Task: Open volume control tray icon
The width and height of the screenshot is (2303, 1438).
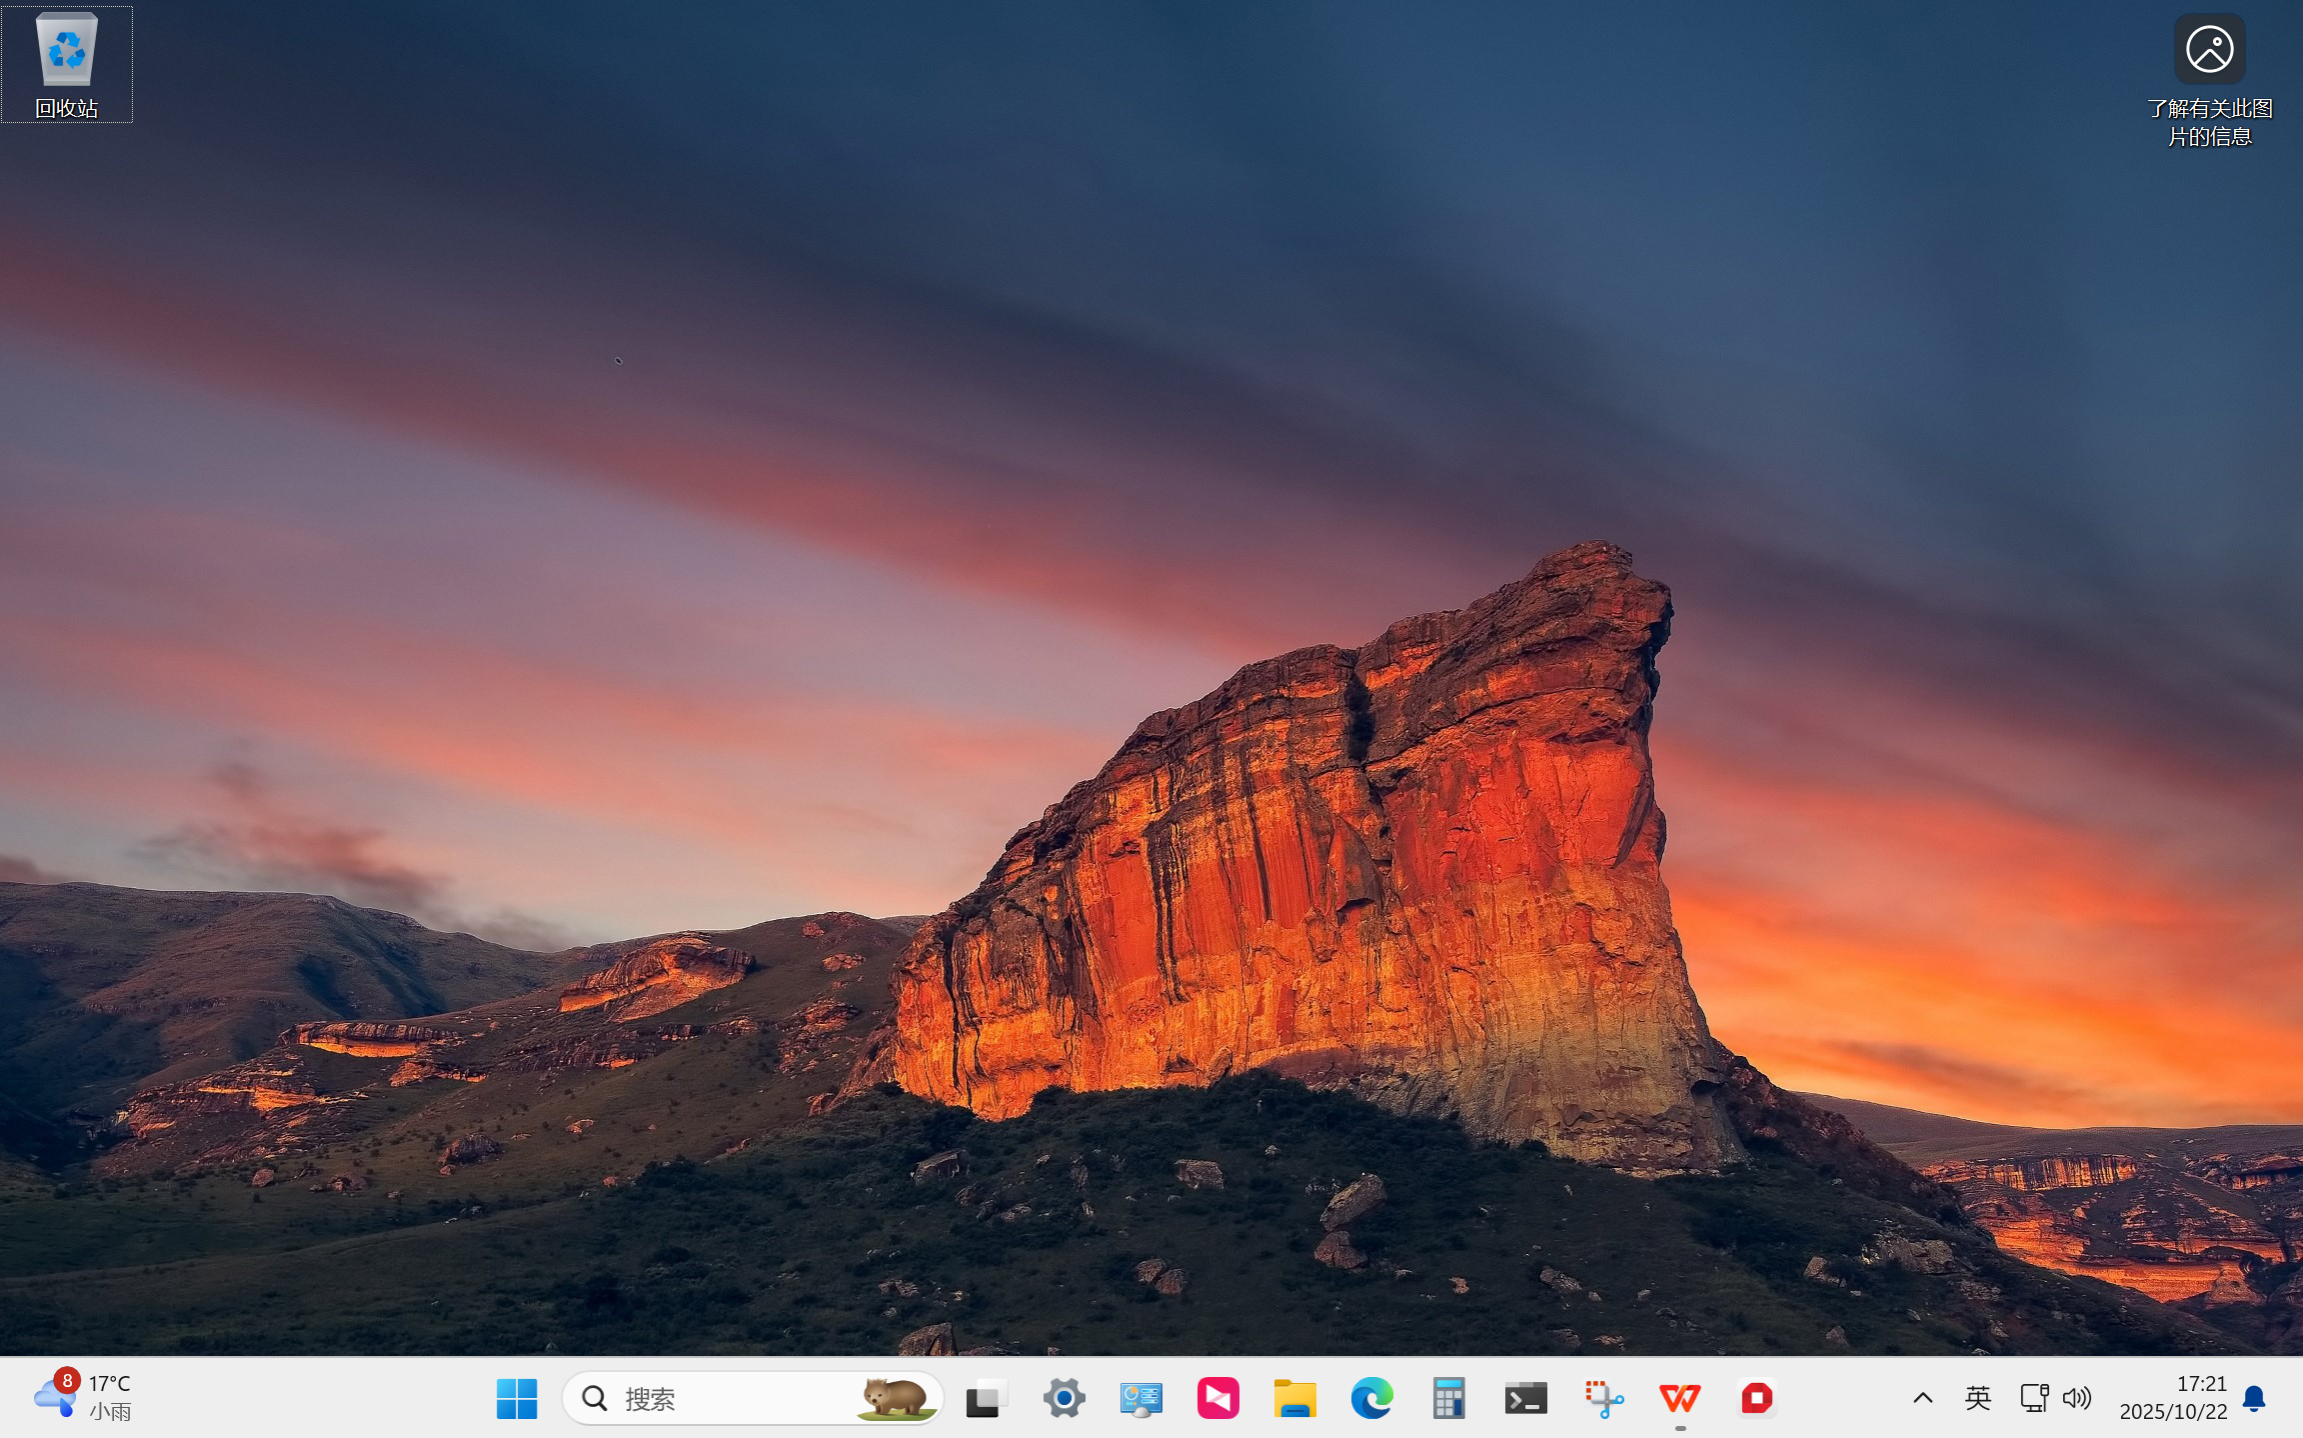Action: (x=2077, y=1398)
